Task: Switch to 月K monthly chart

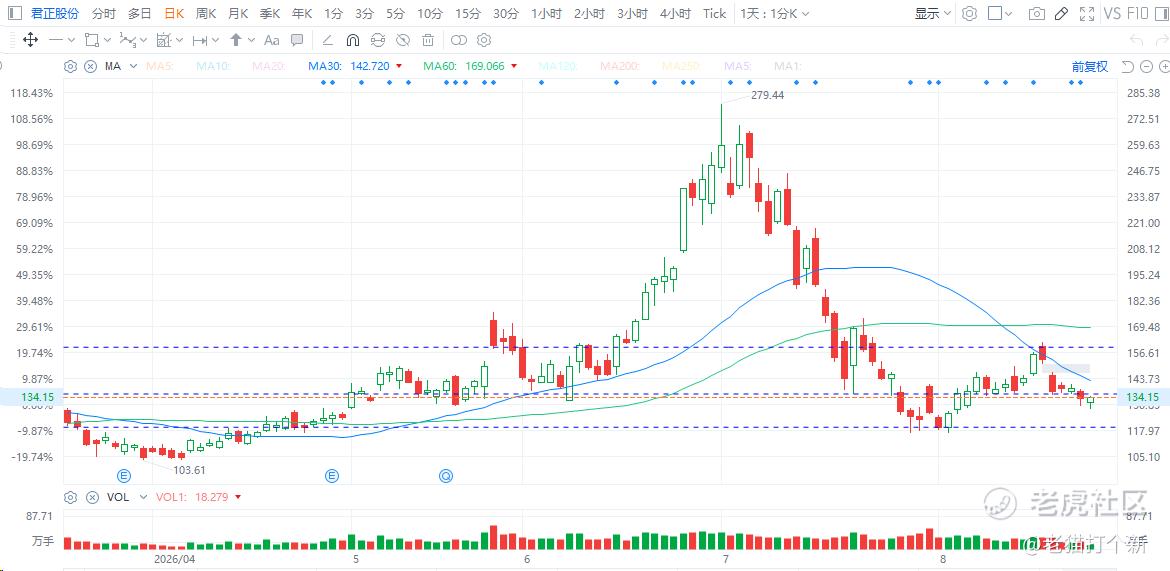Action: coord(238,13)
